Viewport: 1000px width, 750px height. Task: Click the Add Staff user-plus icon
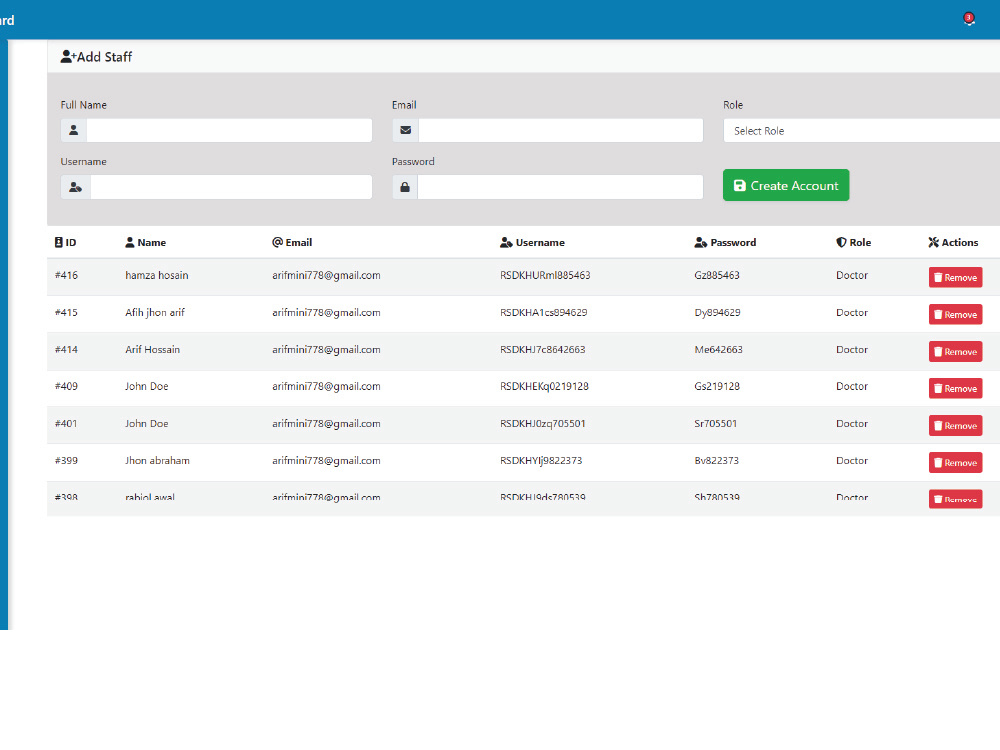68,57
